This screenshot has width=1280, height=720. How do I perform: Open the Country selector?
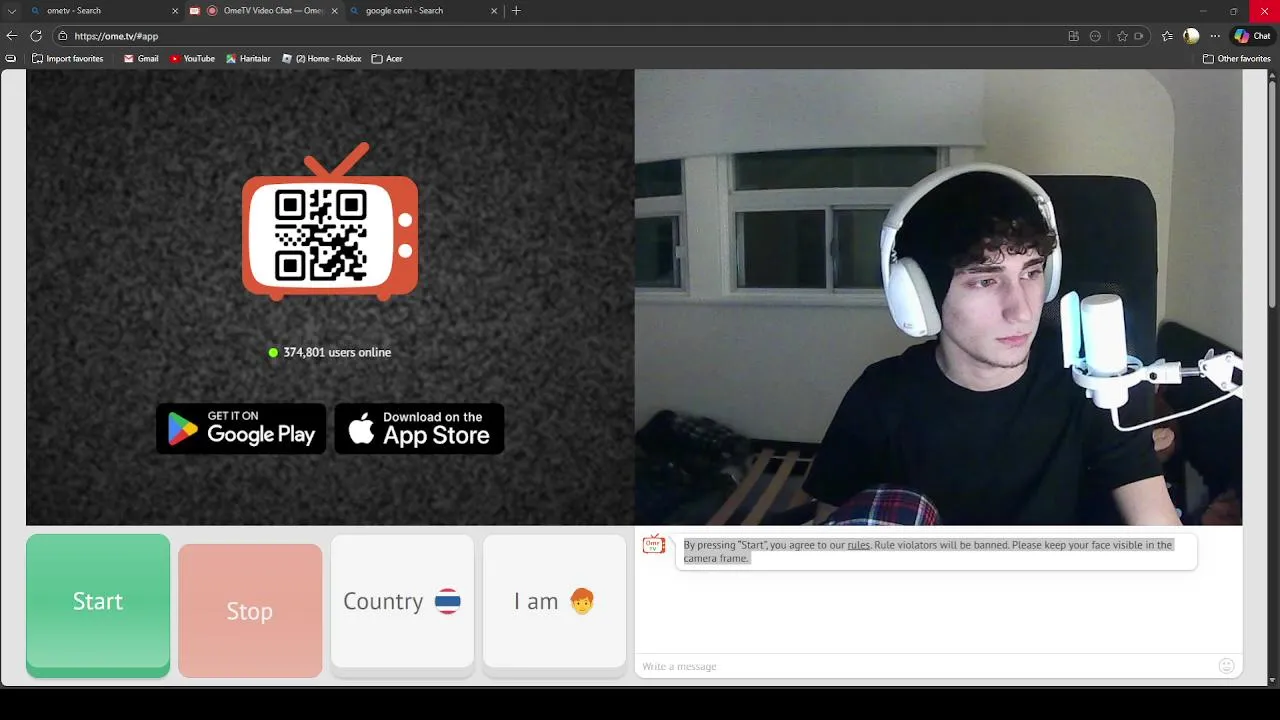(x=402, y=601)
